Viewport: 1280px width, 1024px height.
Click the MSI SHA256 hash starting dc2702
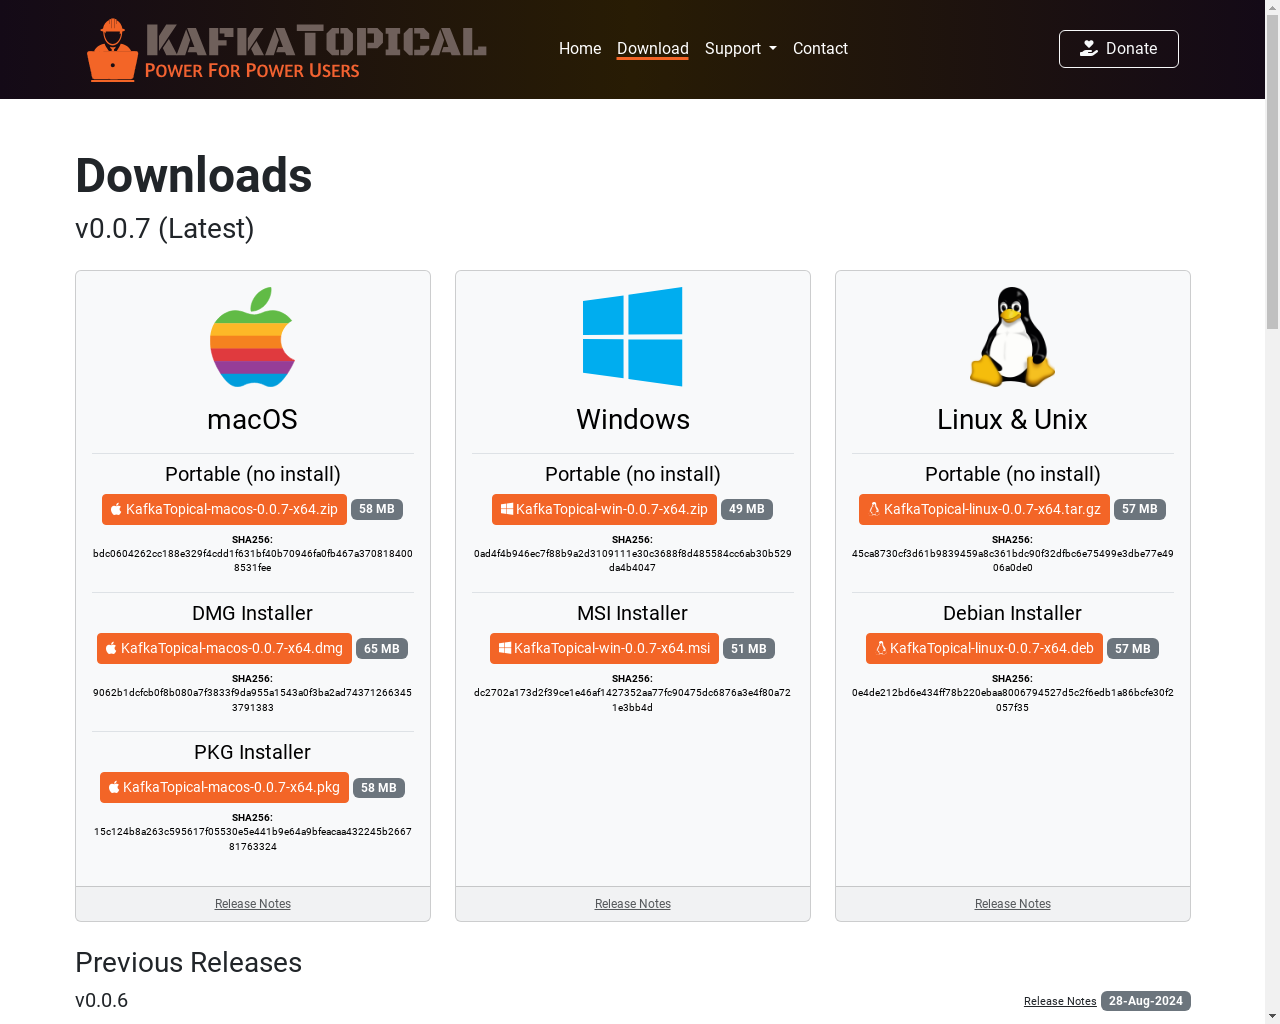(x=633, y=700)
